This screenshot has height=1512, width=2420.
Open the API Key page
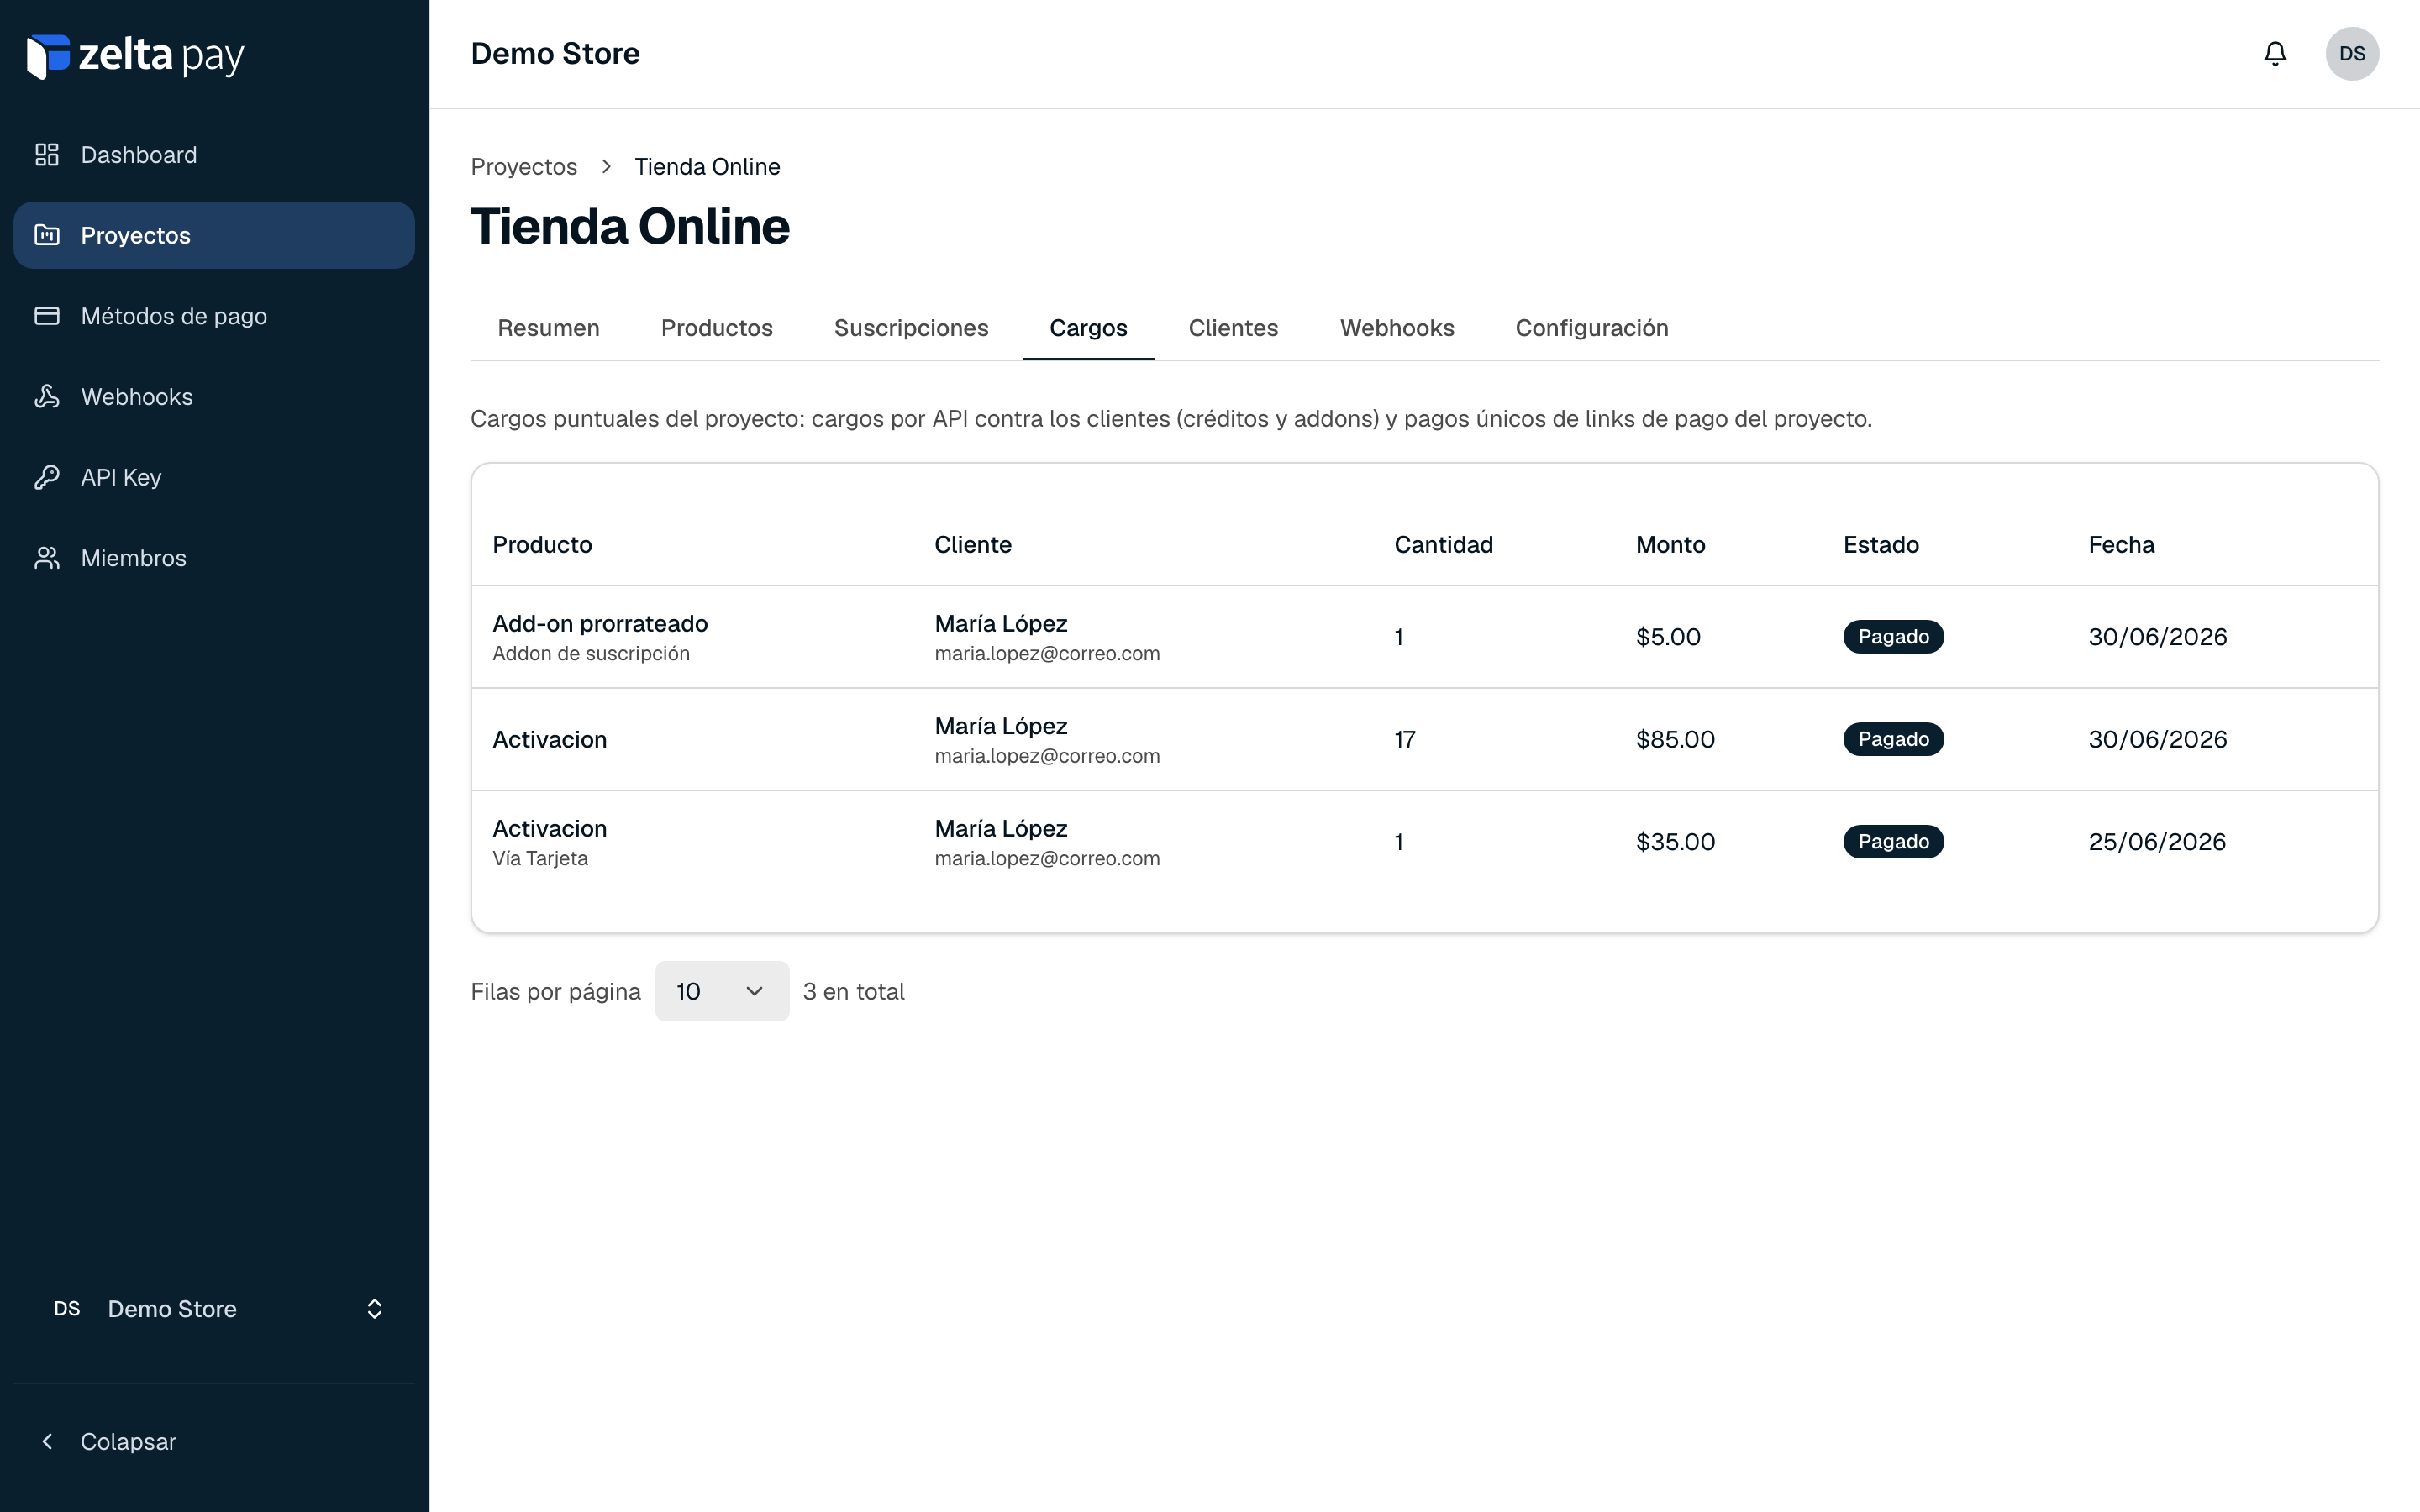214,477
